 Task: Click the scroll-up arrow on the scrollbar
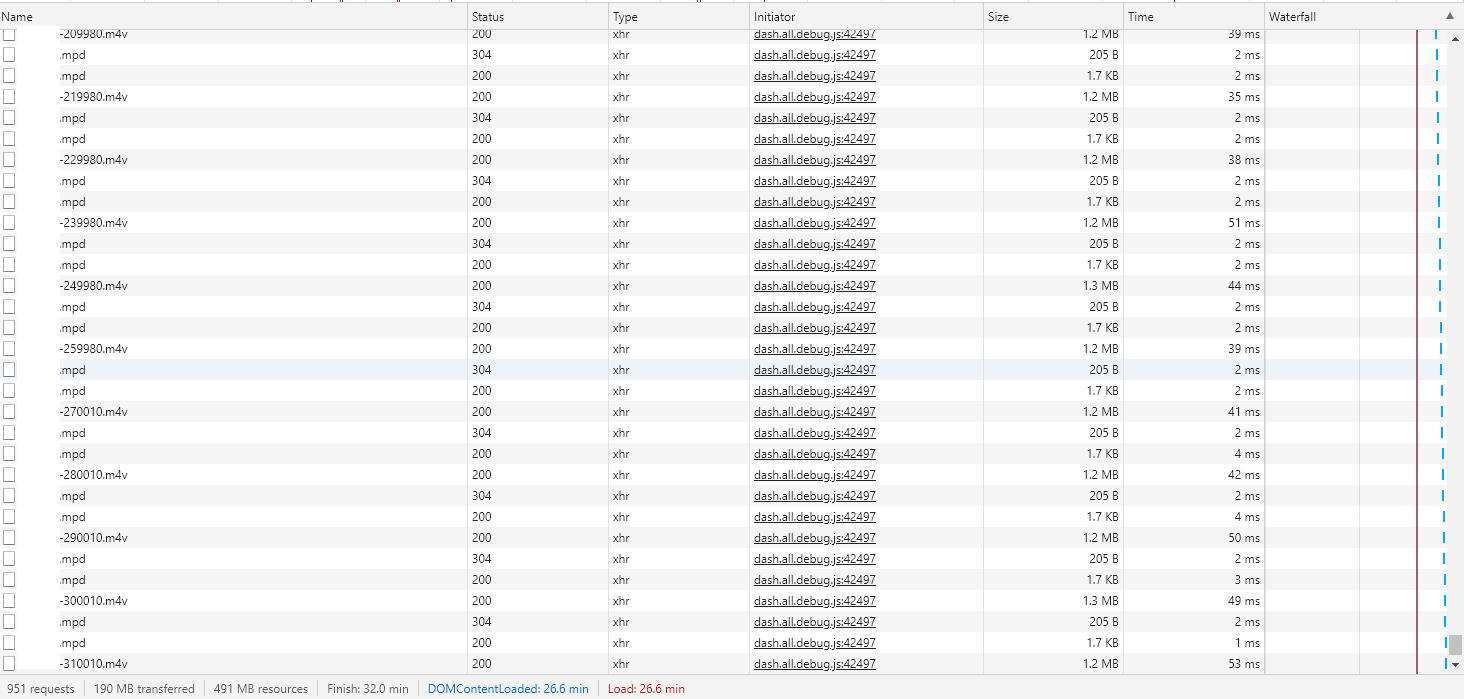tap(1455, 37)
